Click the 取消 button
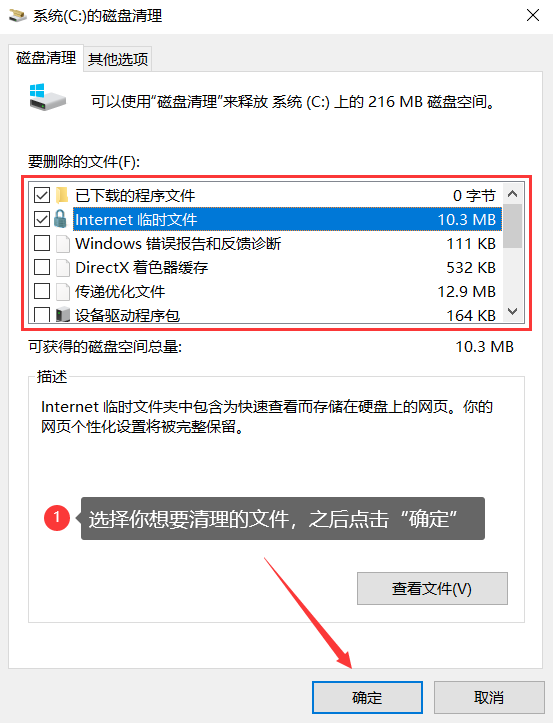The image size is (553, 723). tap(489, 697)
